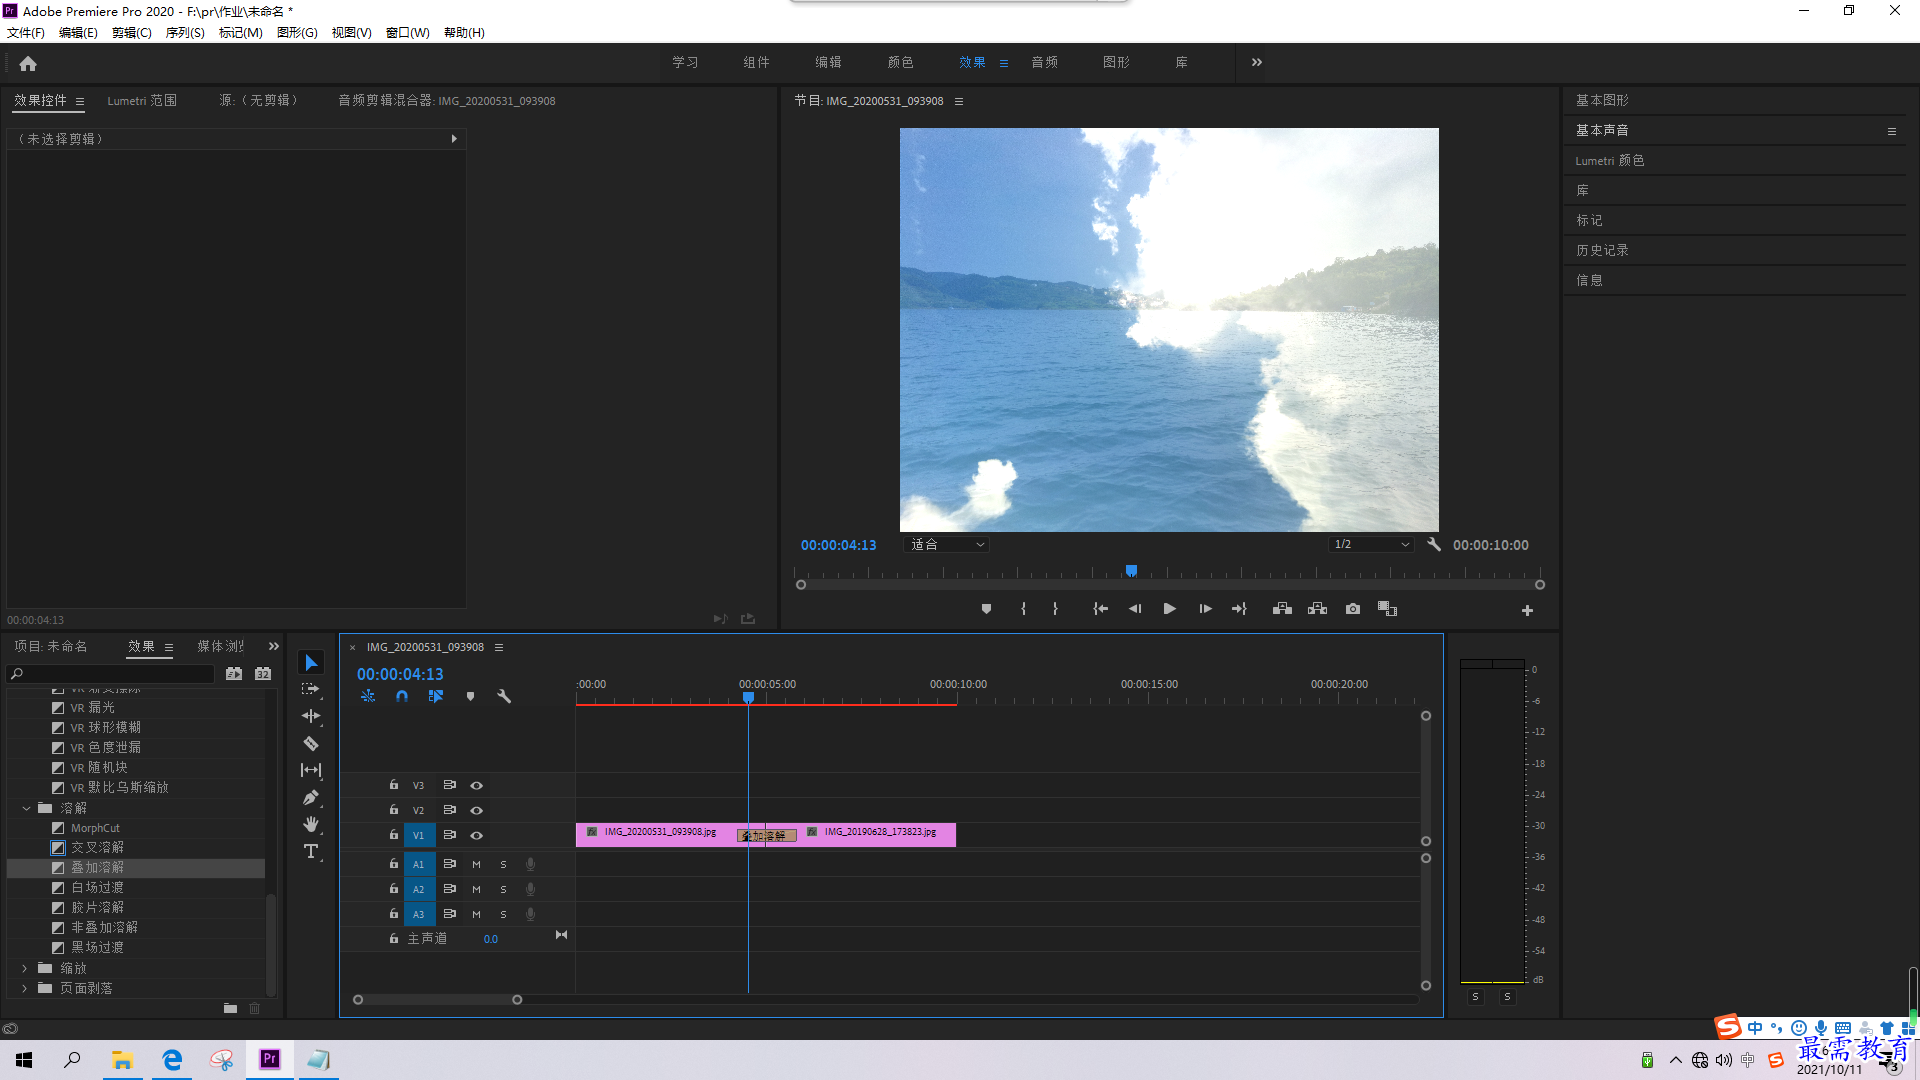Expand the 缩放 effects folder
The height and width of the screenshot is (1080, 1920).
pyautogui.click(x=24, y=968)
